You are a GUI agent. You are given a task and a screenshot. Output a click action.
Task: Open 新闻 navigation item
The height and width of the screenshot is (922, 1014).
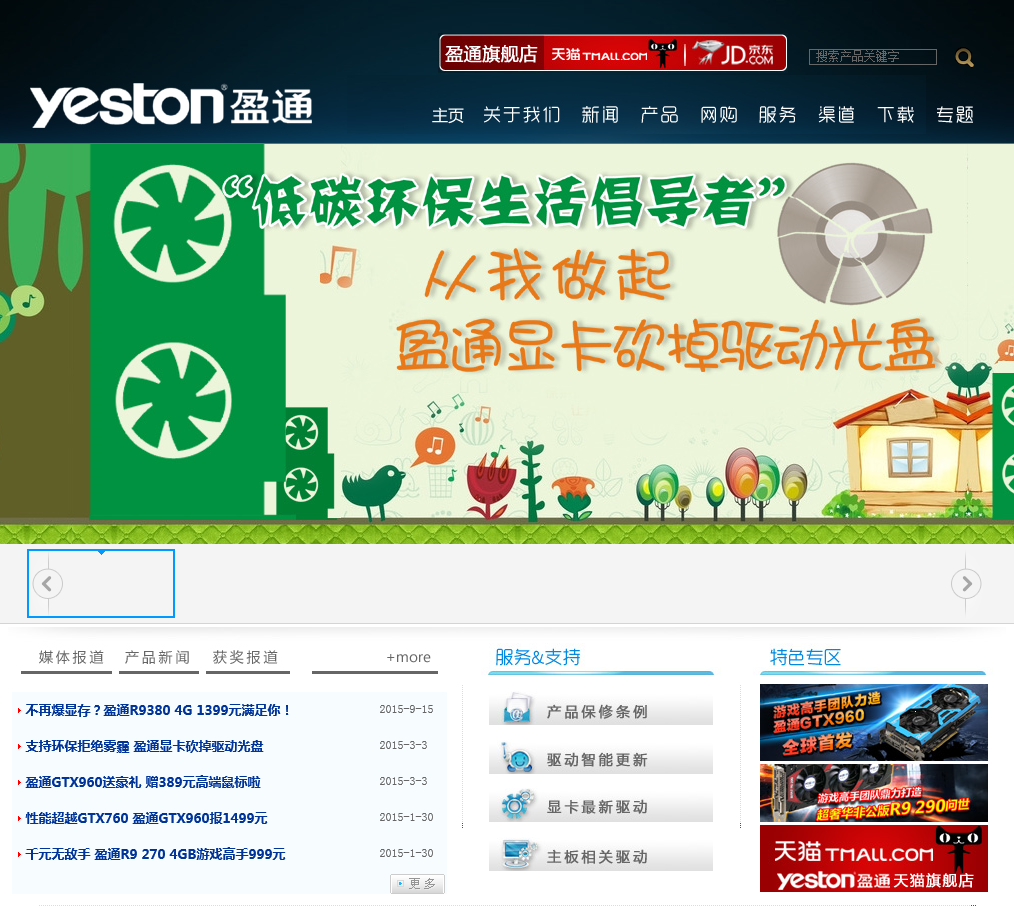click(x=599, y=115)
